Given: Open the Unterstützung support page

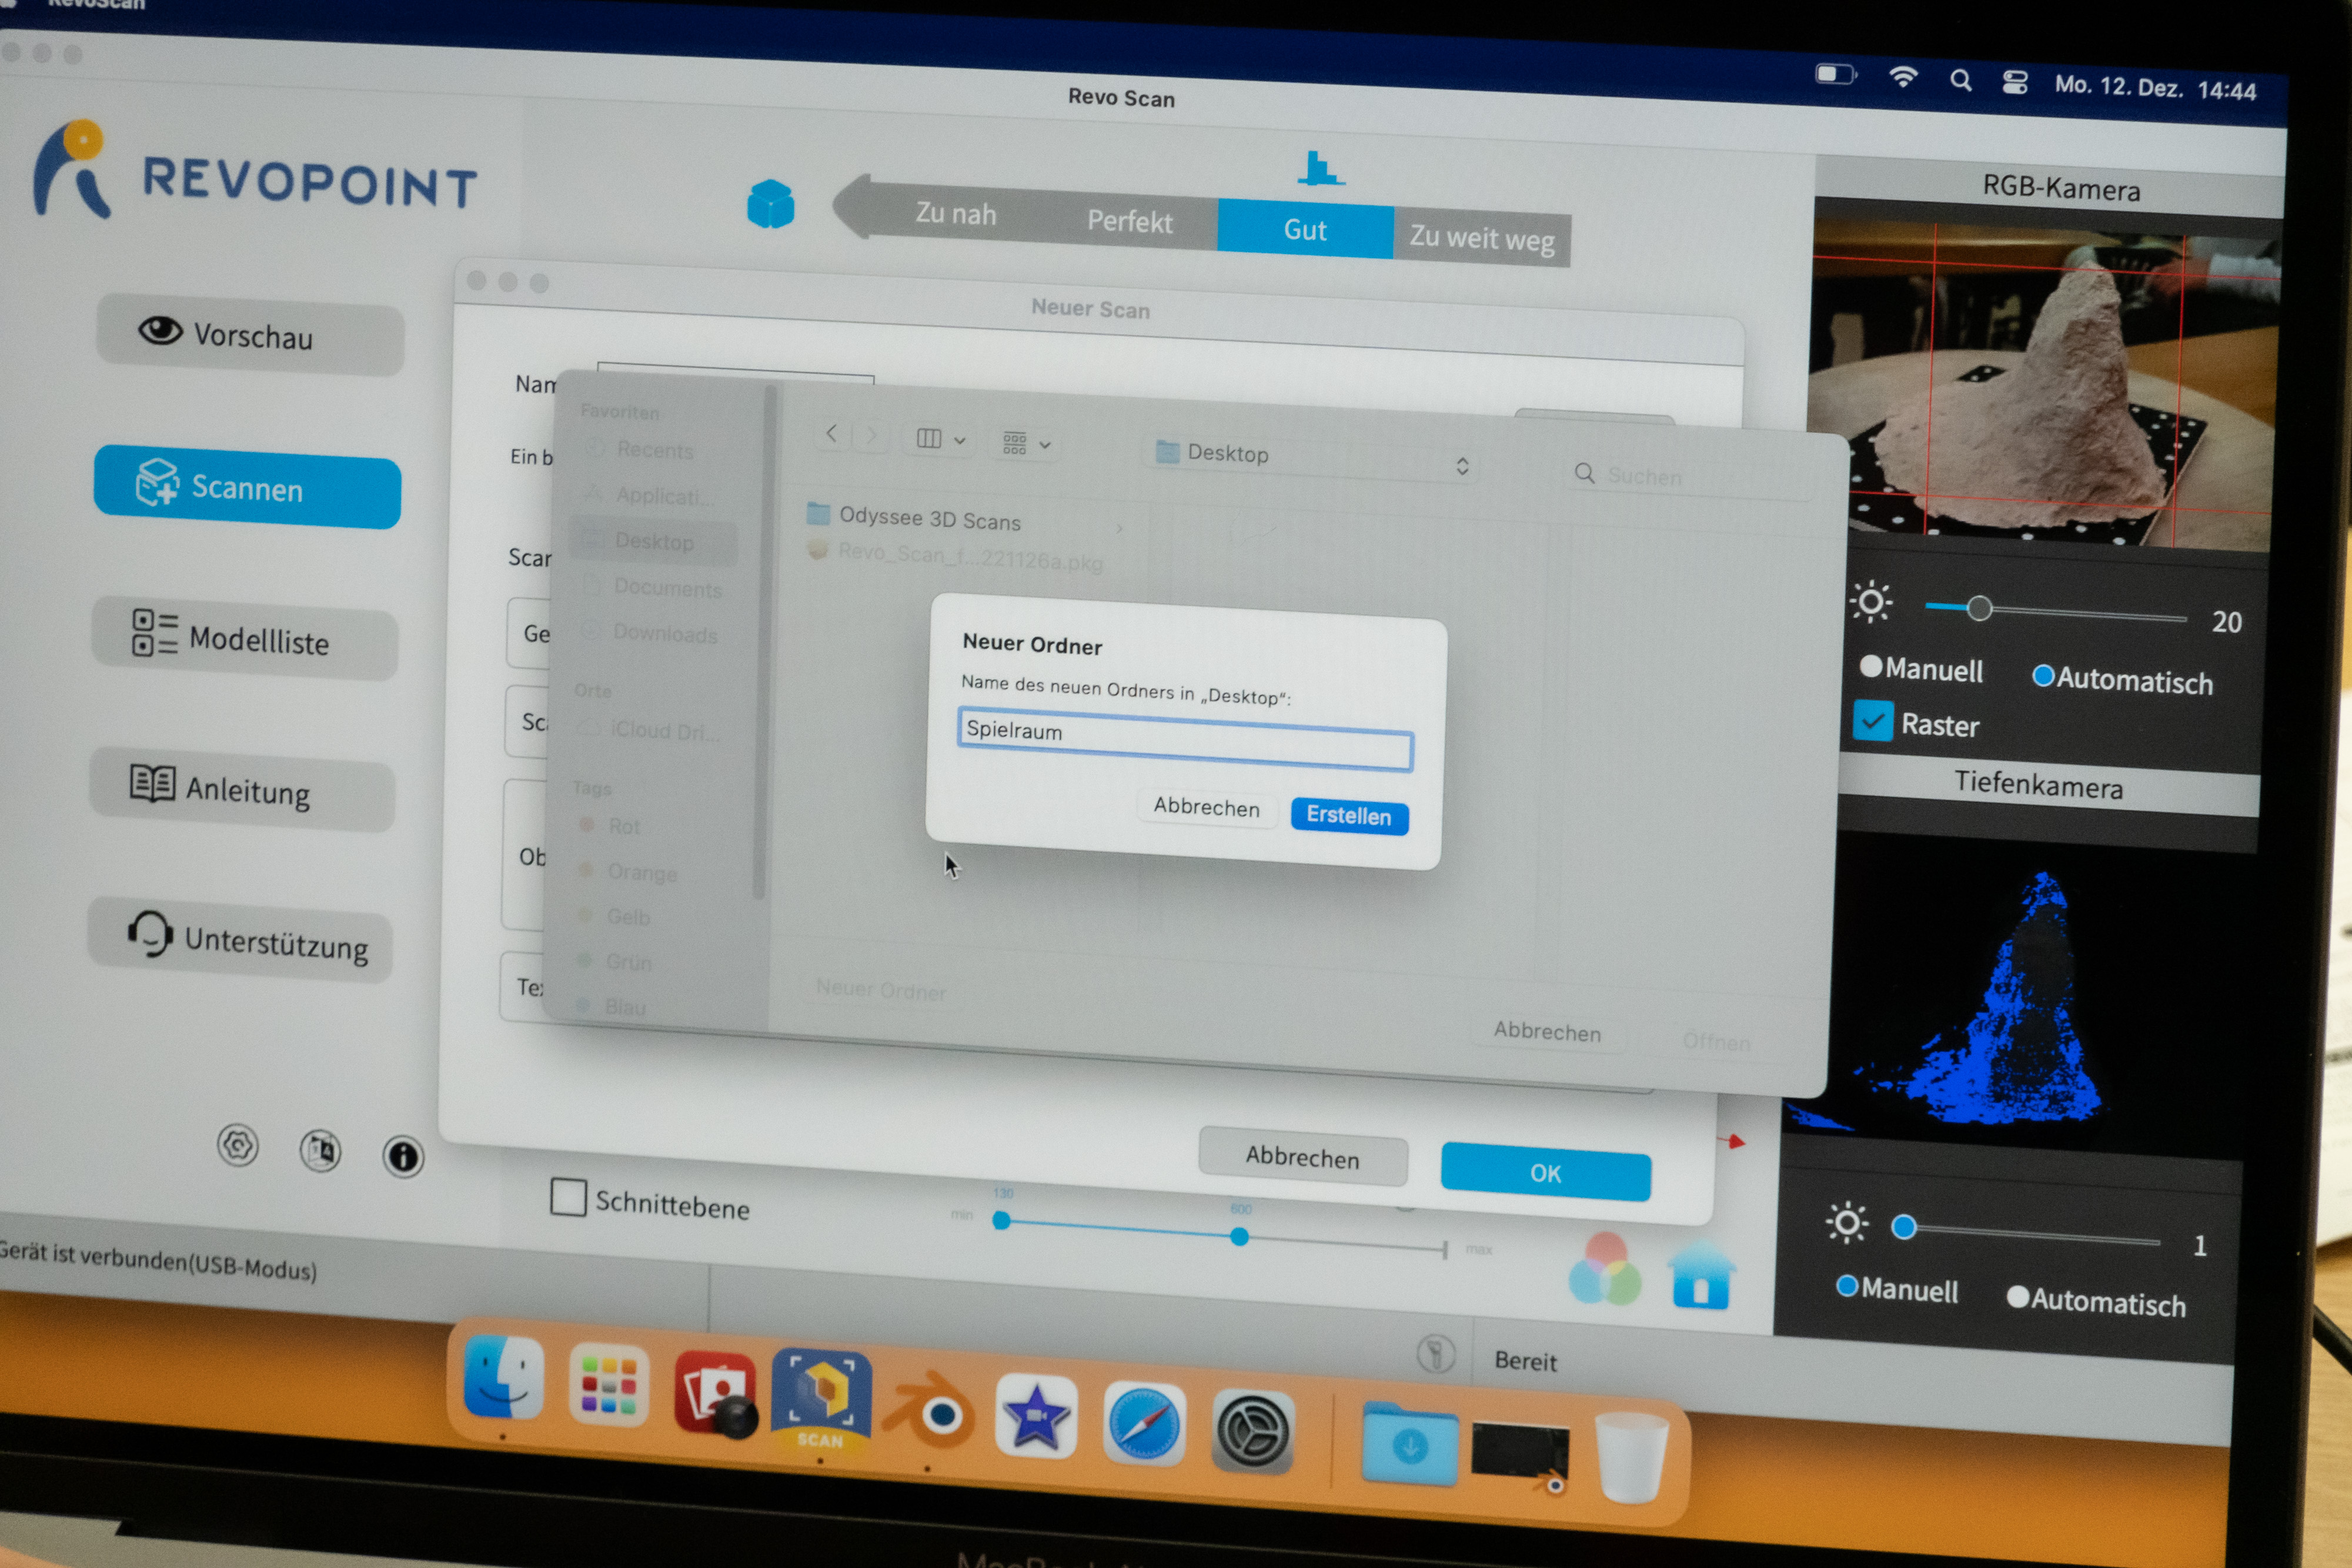Looking at the screenshot, I should 240,940.
